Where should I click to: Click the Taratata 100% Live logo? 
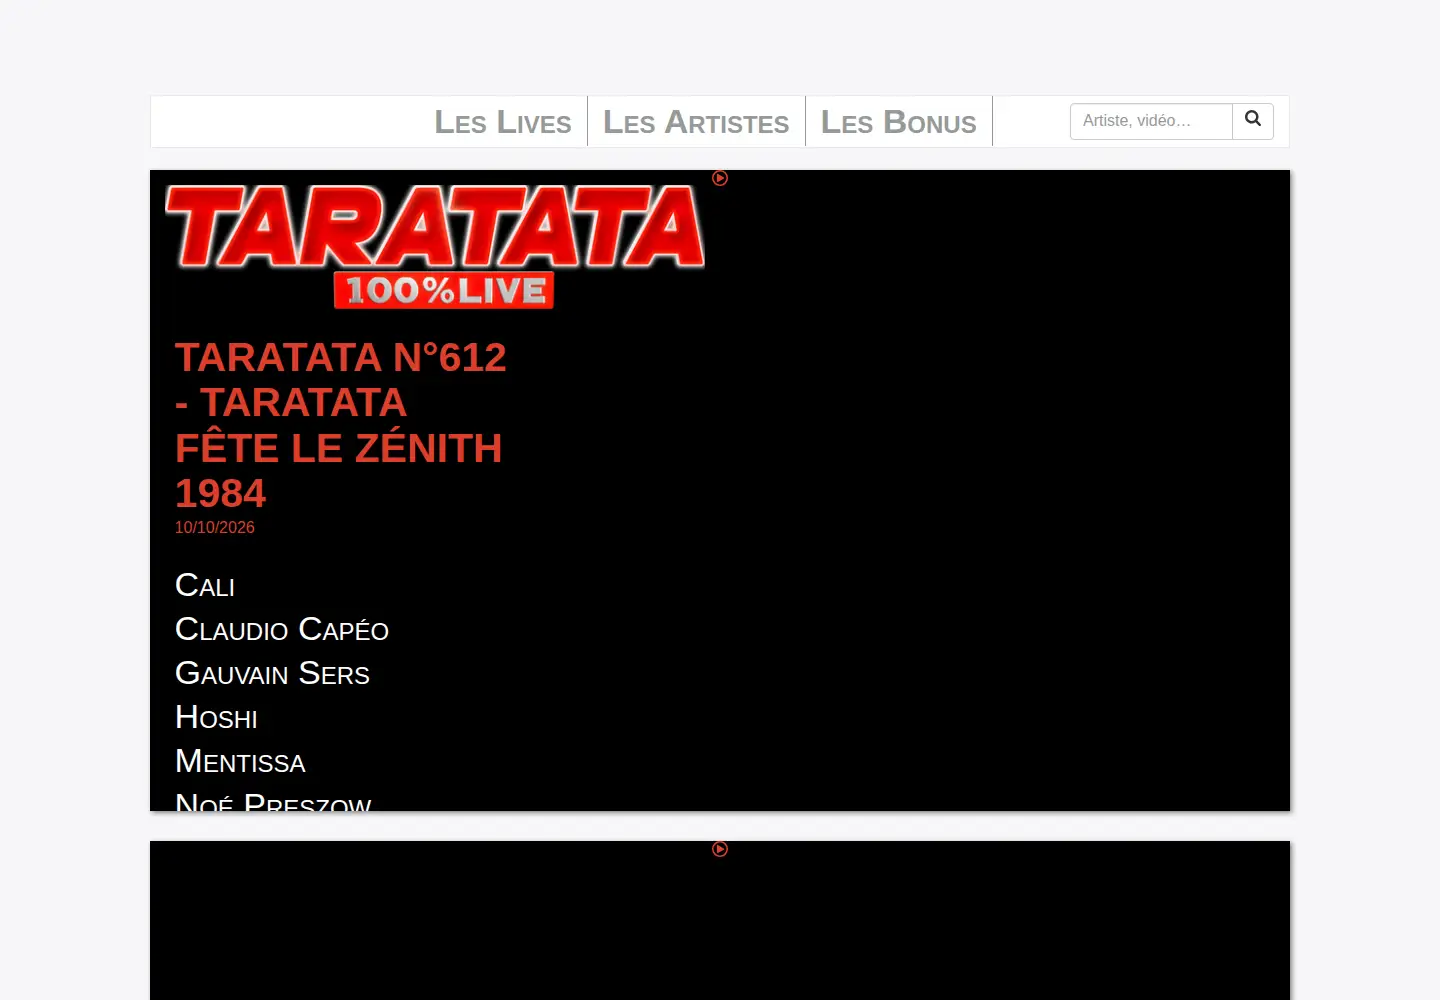pos(435,246)
